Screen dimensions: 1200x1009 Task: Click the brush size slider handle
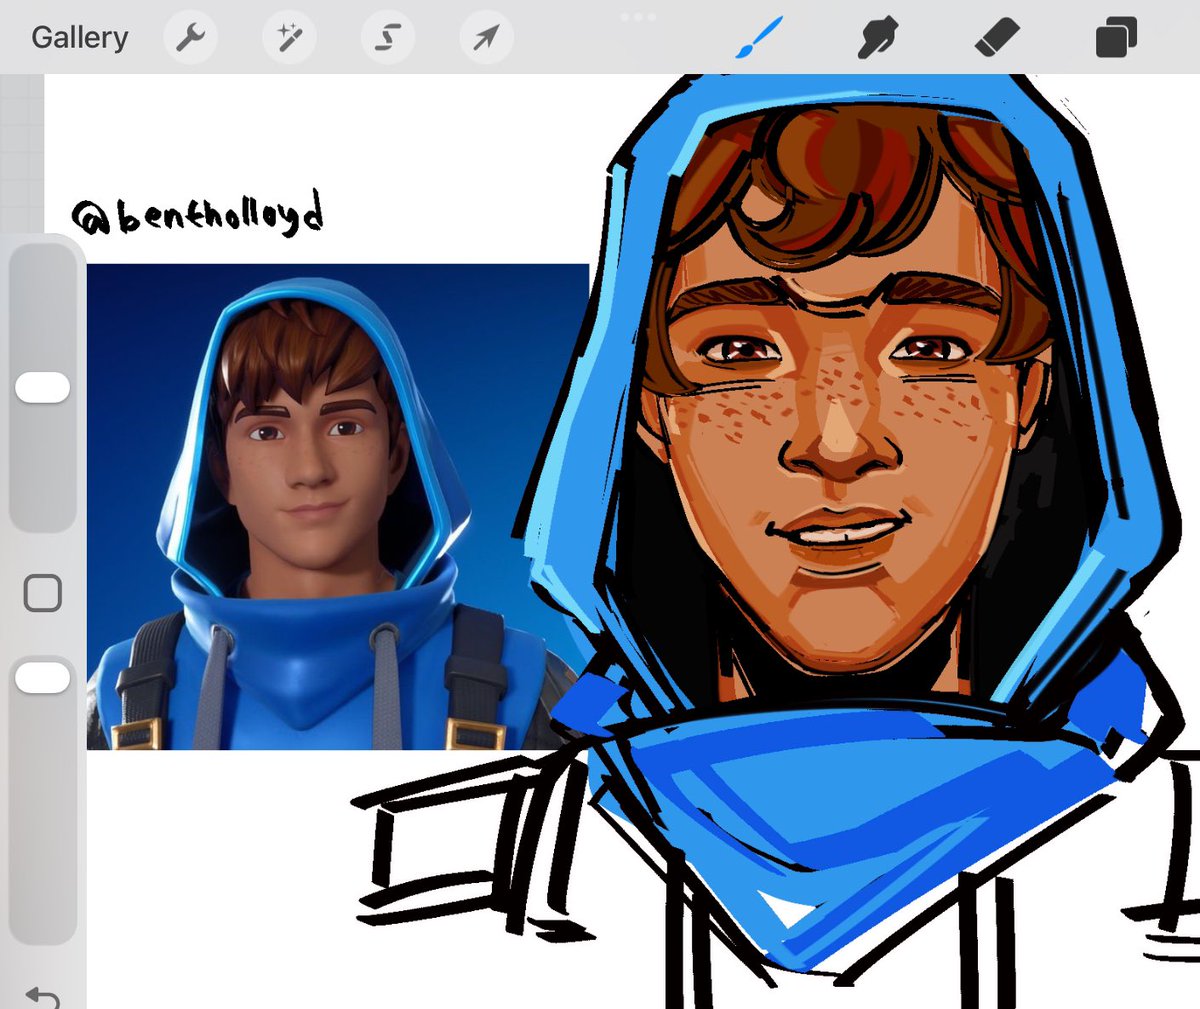pyautogui.click(x=42, y=388)
